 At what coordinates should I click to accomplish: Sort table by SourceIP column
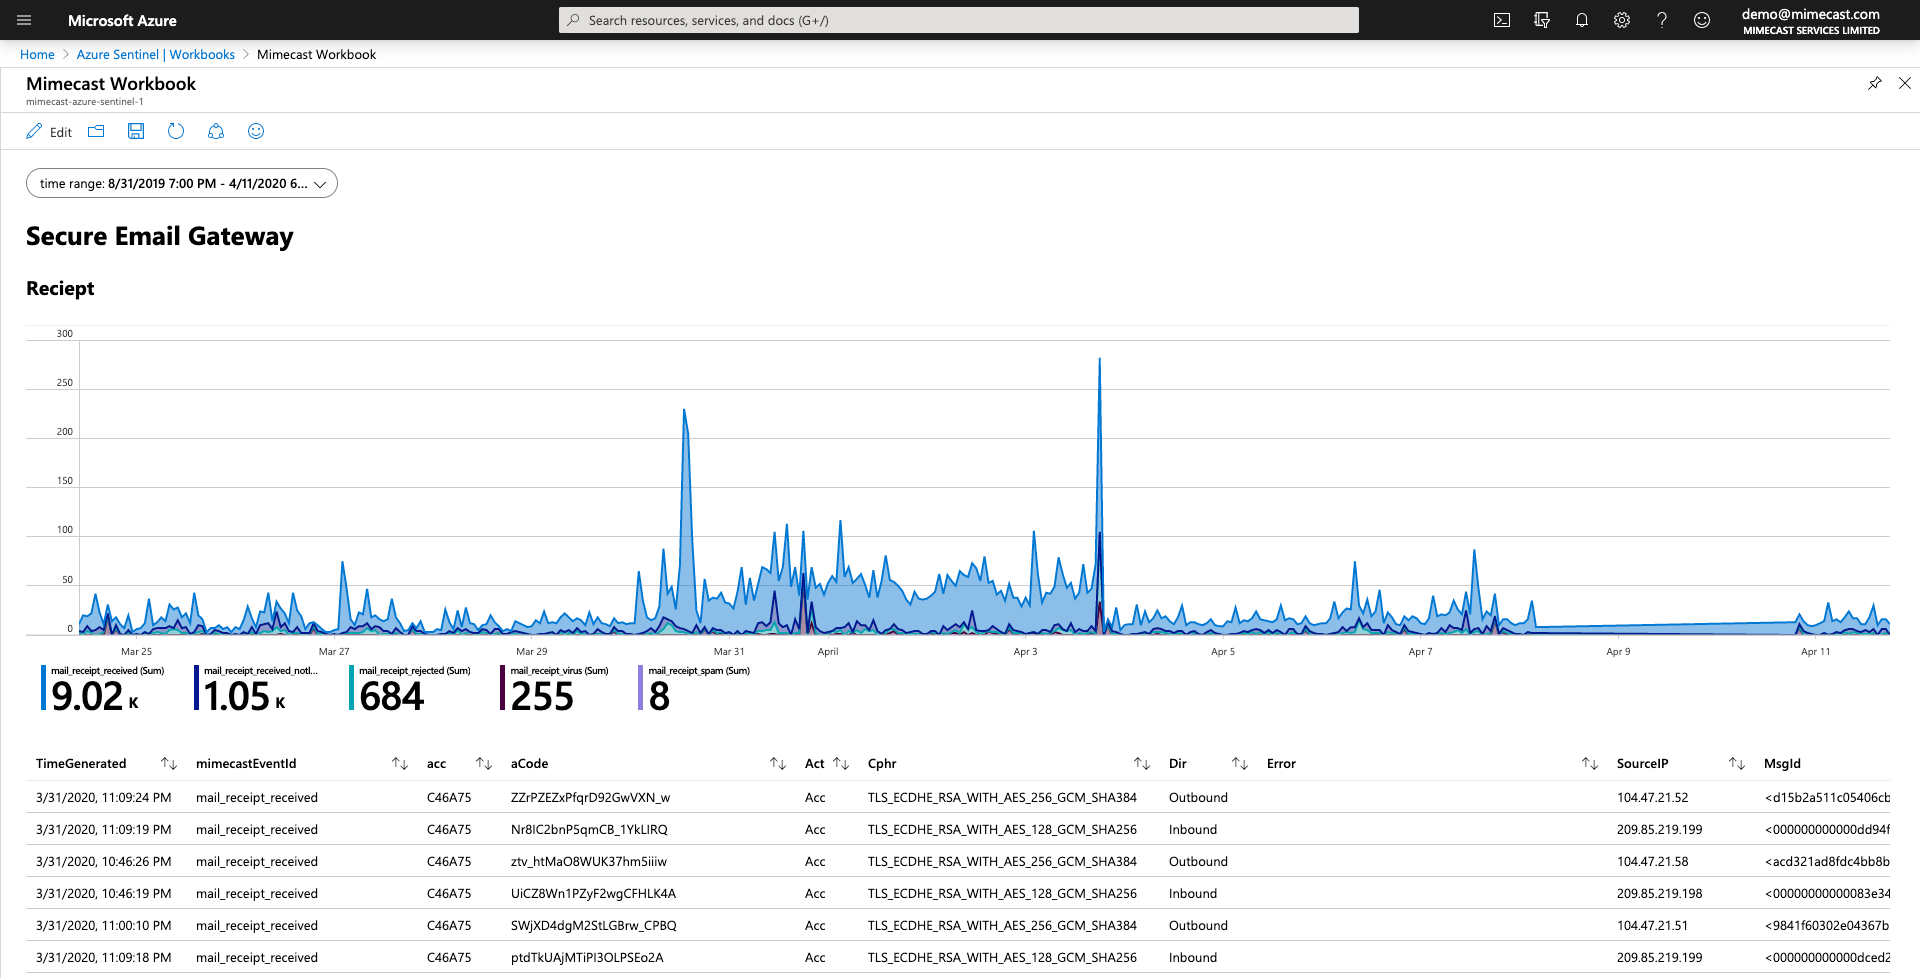tap(1736, 764)
